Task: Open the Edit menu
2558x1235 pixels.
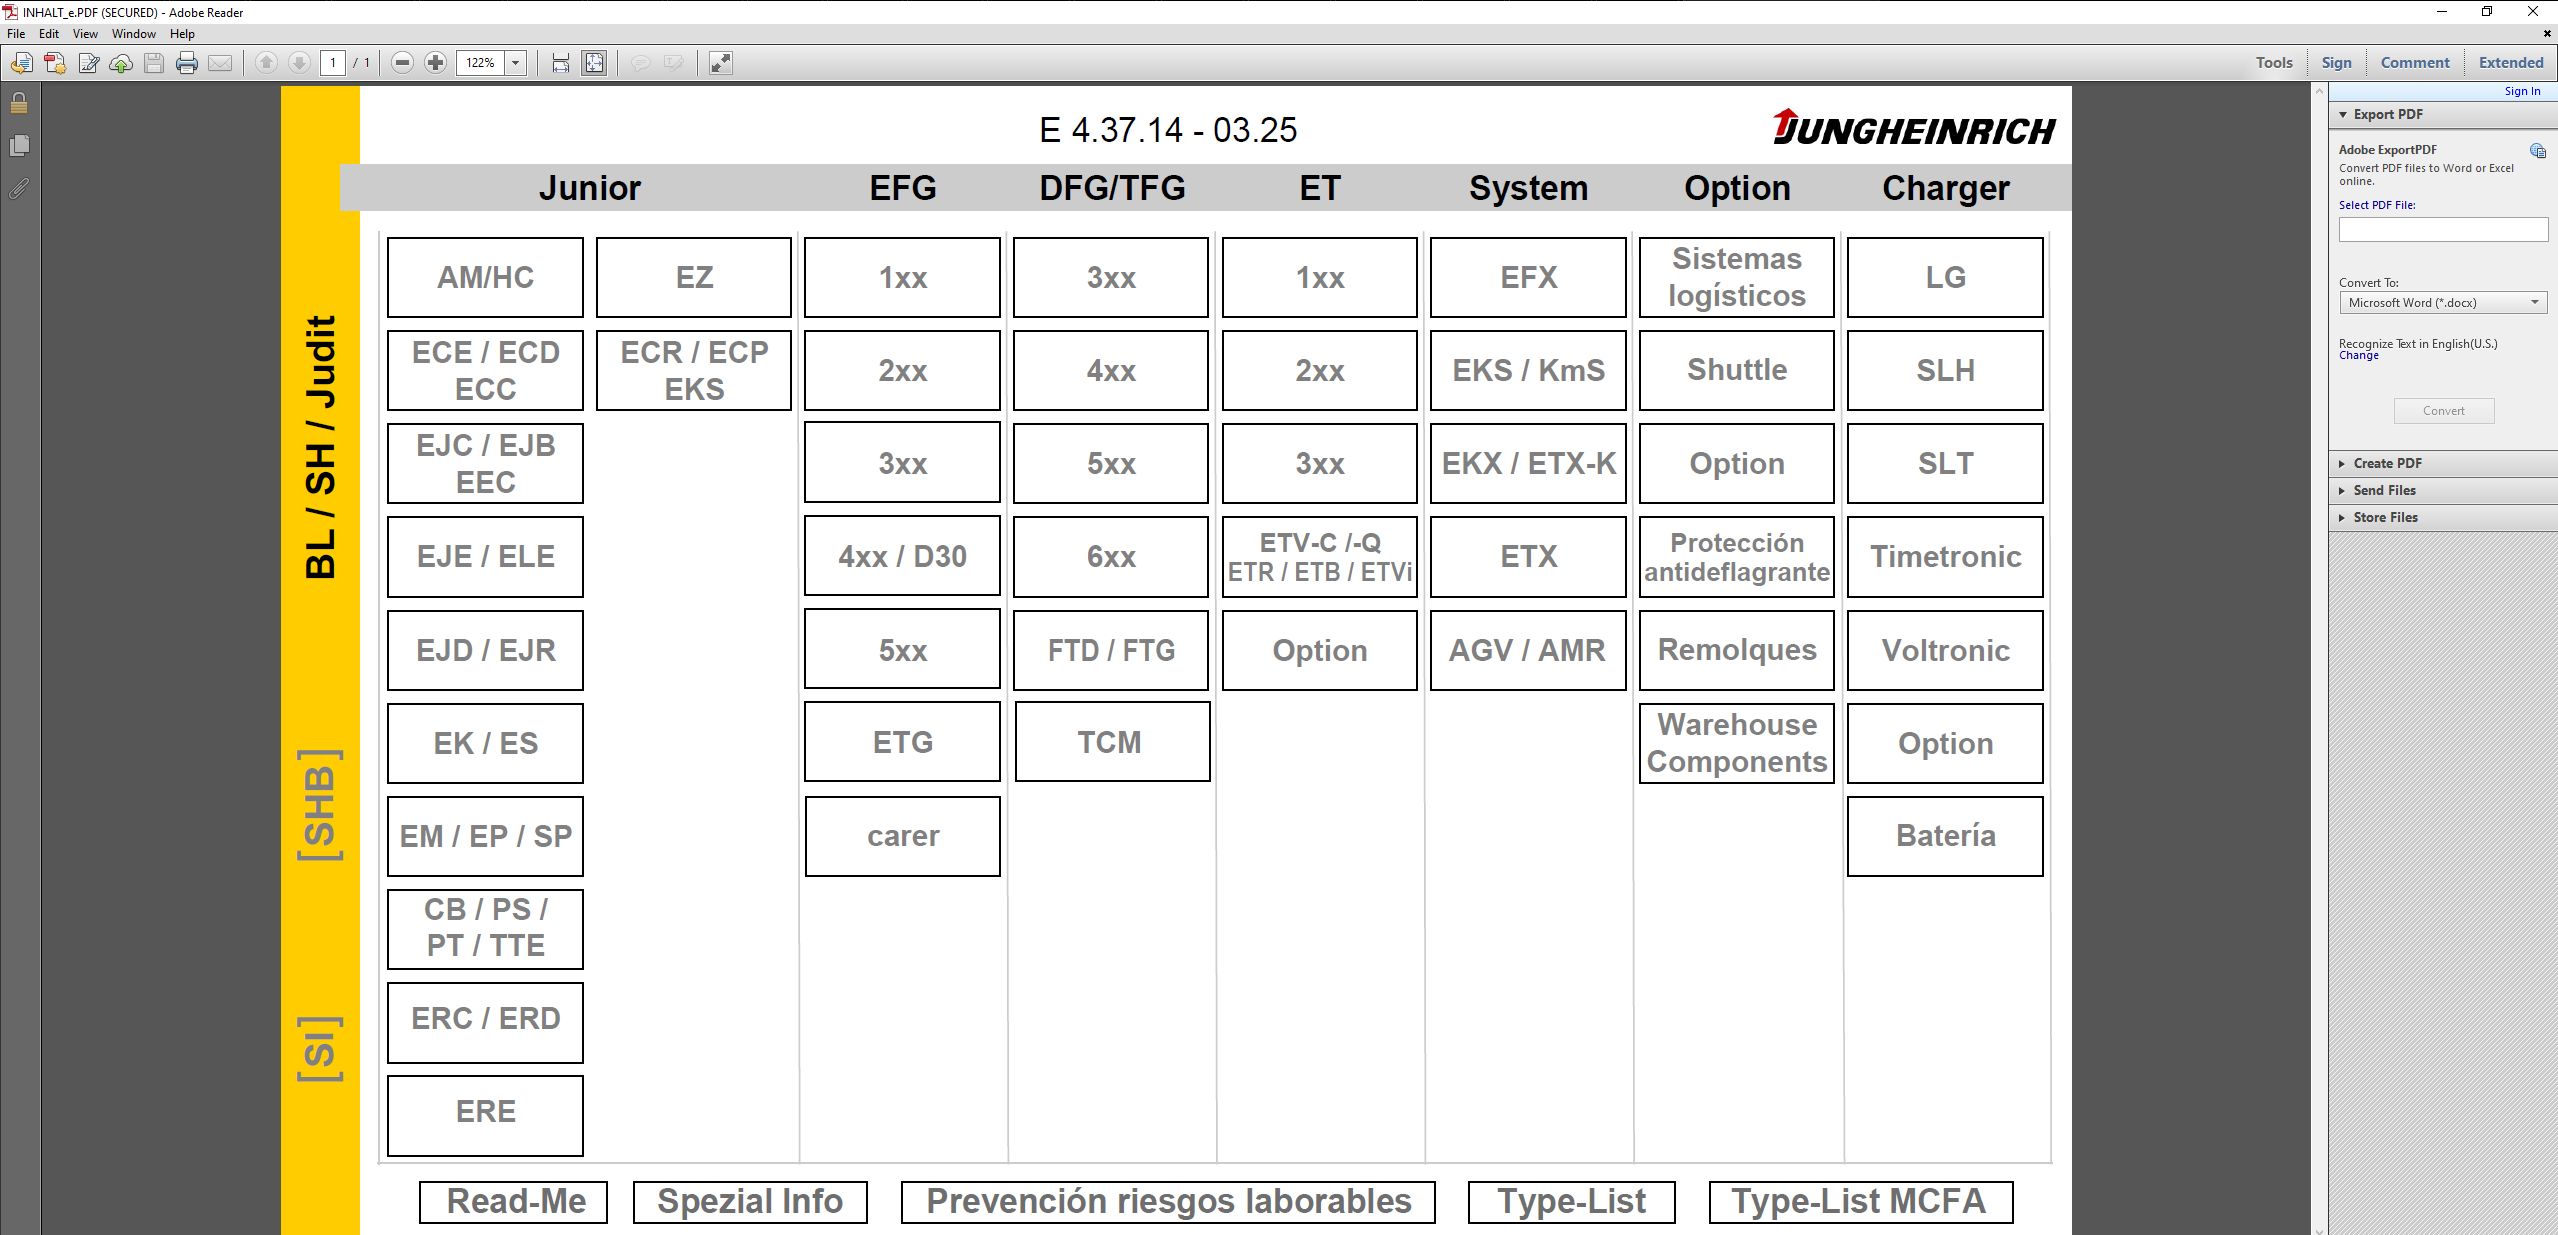Action: click(49, 34)
